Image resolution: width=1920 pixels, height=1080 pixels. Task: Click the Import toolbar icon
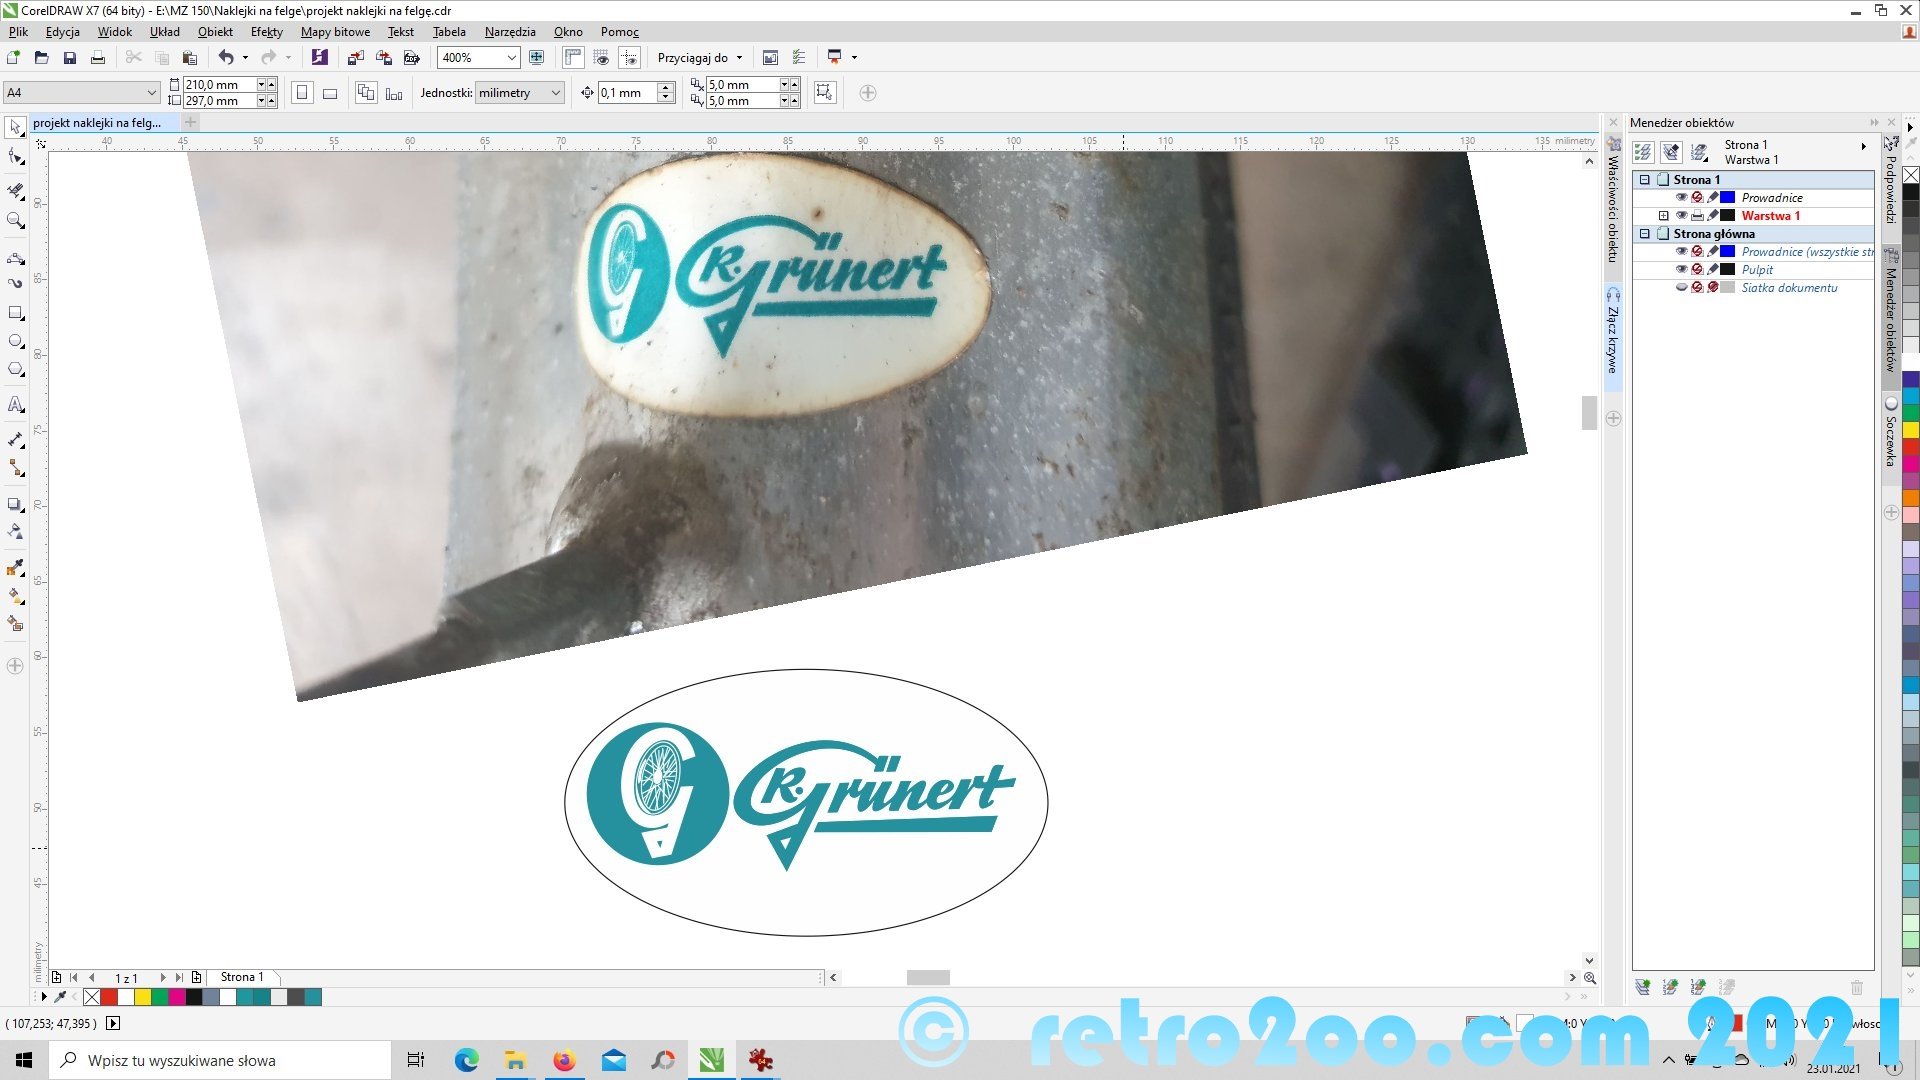tap(355, 58)
